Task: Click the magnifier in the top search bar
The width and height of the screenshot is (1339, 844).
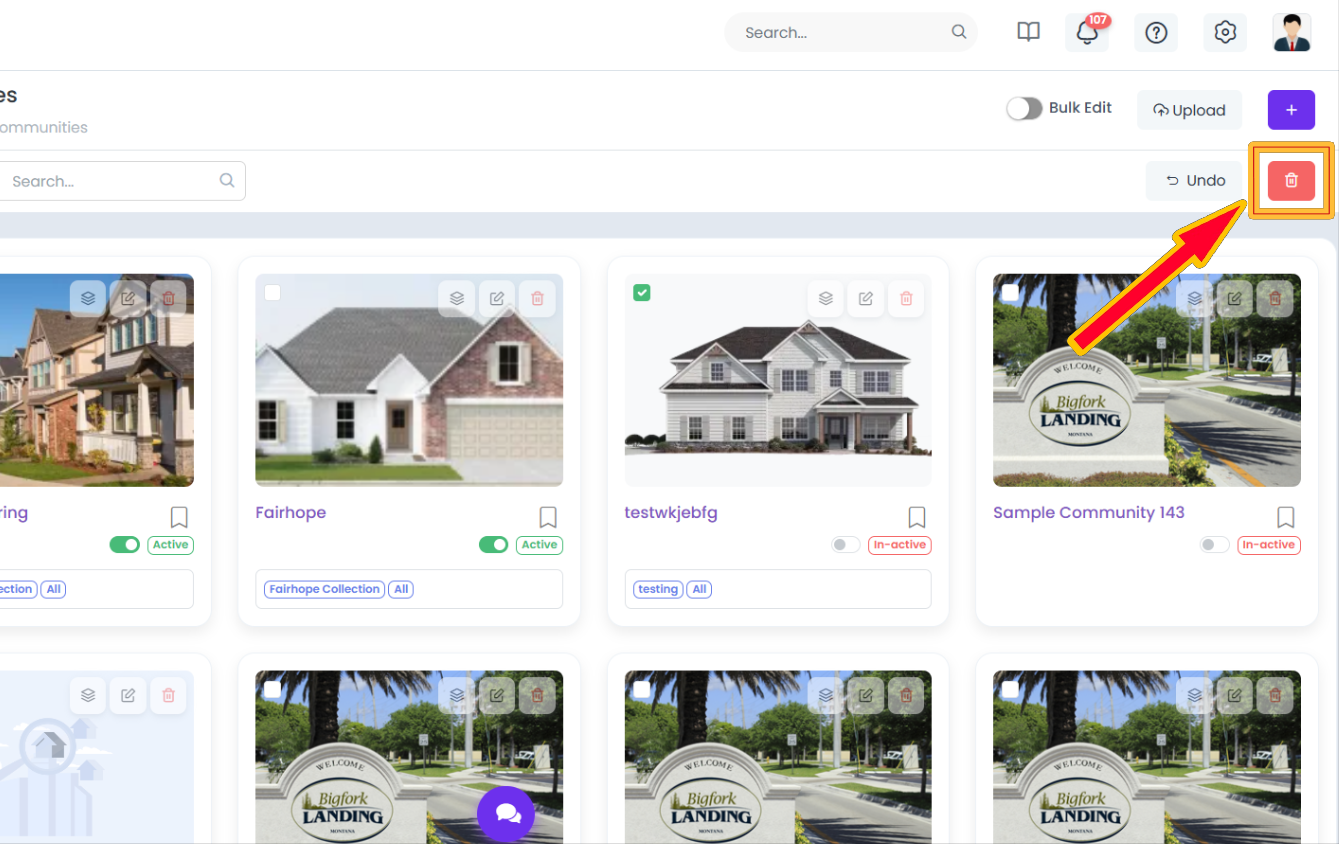Action: [x=959, y=32]
